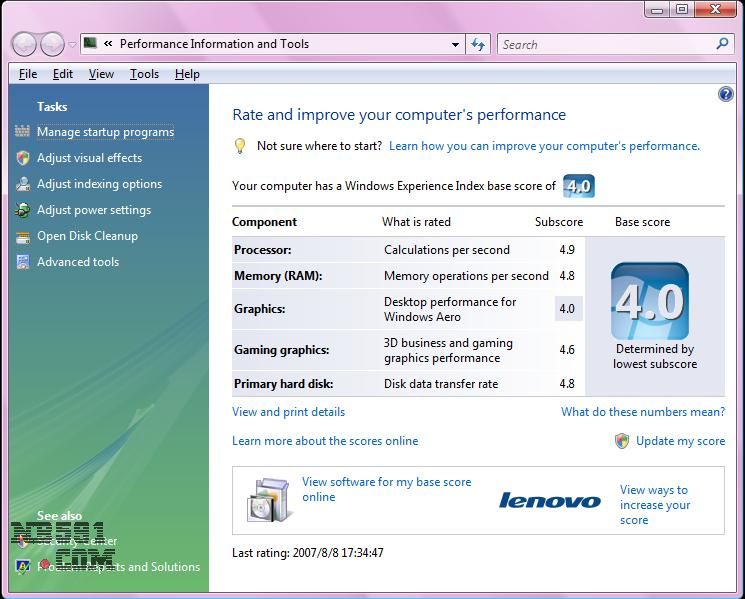745x599 pixels.
Task: Click the software box icon in the Lenovo panel
Action: (x=267, y=501)
